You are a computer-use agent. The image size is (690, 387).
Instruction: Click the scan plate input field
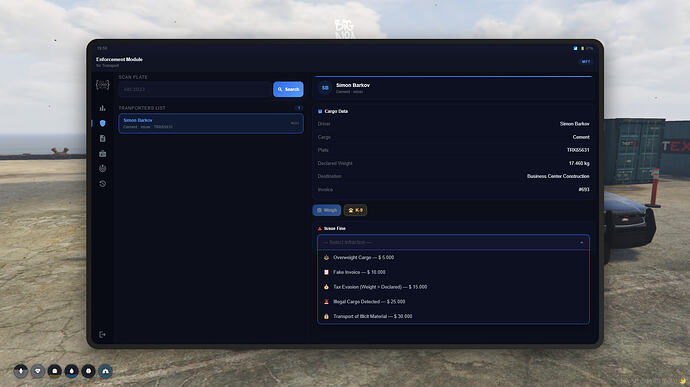pos(195,89)
